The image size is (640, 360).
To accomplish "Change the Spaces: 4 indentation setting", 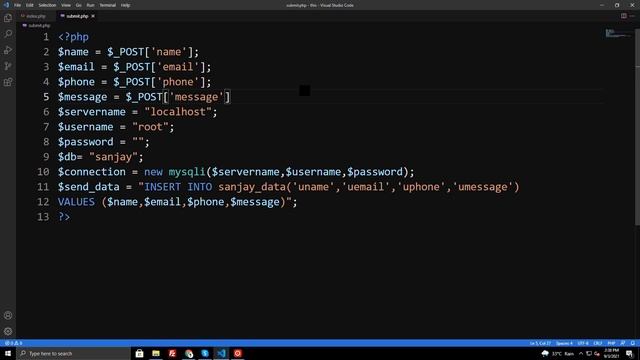I will point(564,343).
